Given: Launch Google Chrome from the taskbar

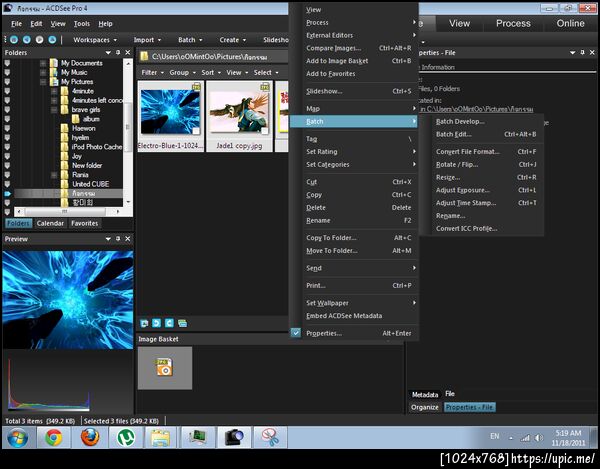Looking at the screenshot, I should click(x=54, y=438).
